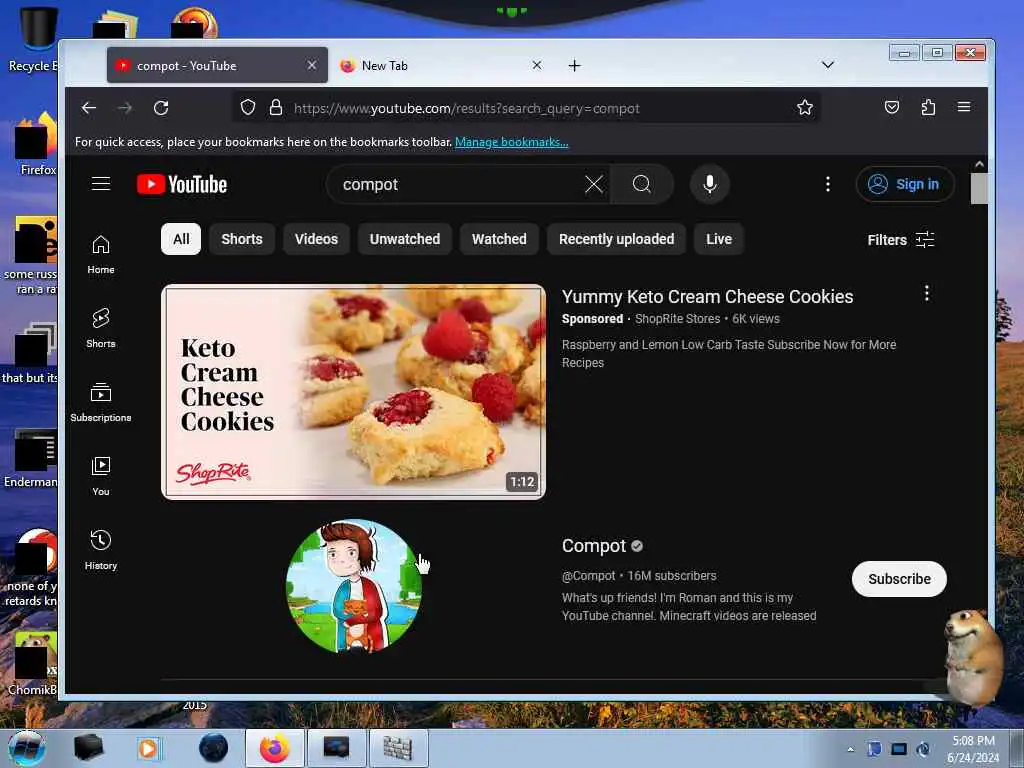
Task: Start voice search with the microphone icon
Action: point(710,185)
